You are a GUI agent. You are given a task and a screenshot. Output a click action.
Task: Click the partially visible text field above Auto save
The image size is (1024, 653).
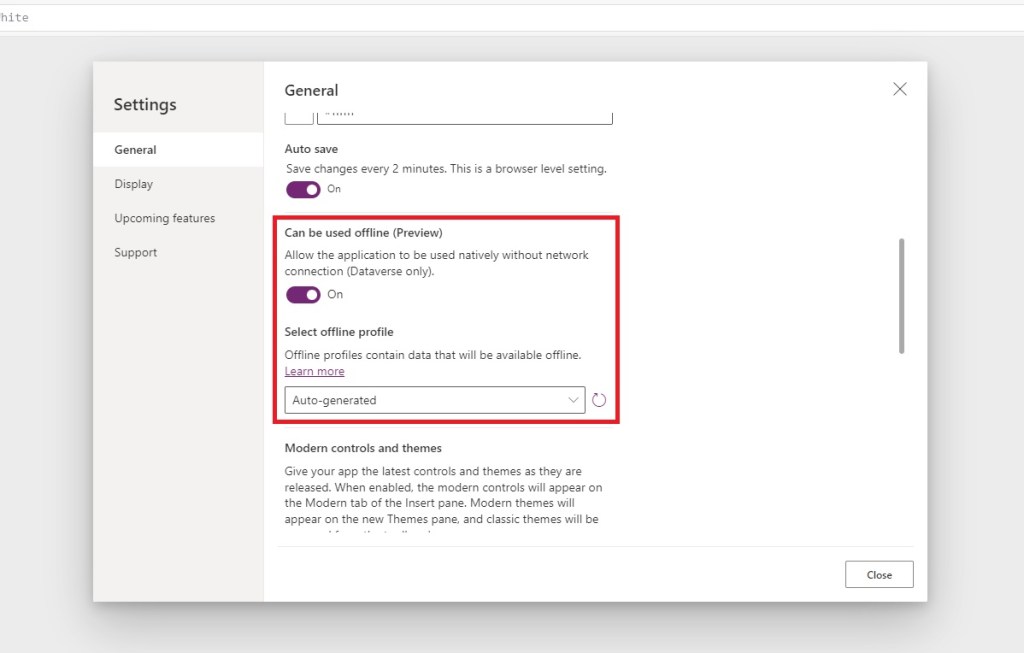coord(464,117)
